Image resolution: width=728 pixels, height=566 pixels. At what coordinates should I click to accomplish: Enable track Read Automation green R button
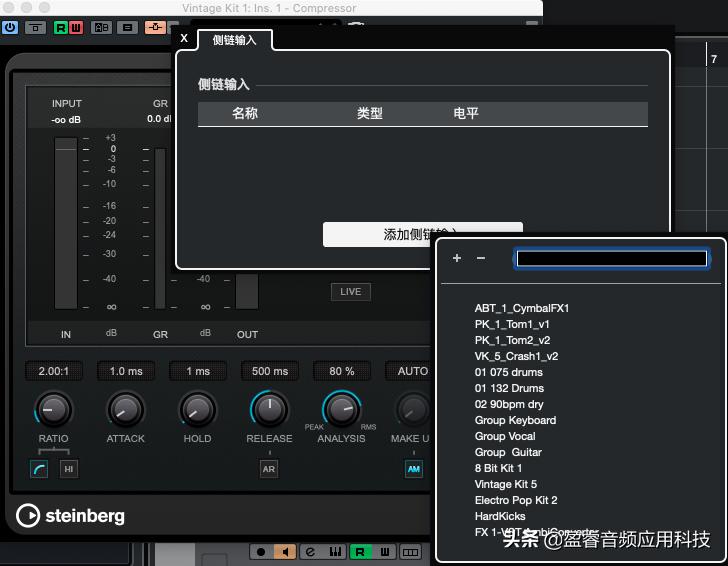tap(360, 552)
